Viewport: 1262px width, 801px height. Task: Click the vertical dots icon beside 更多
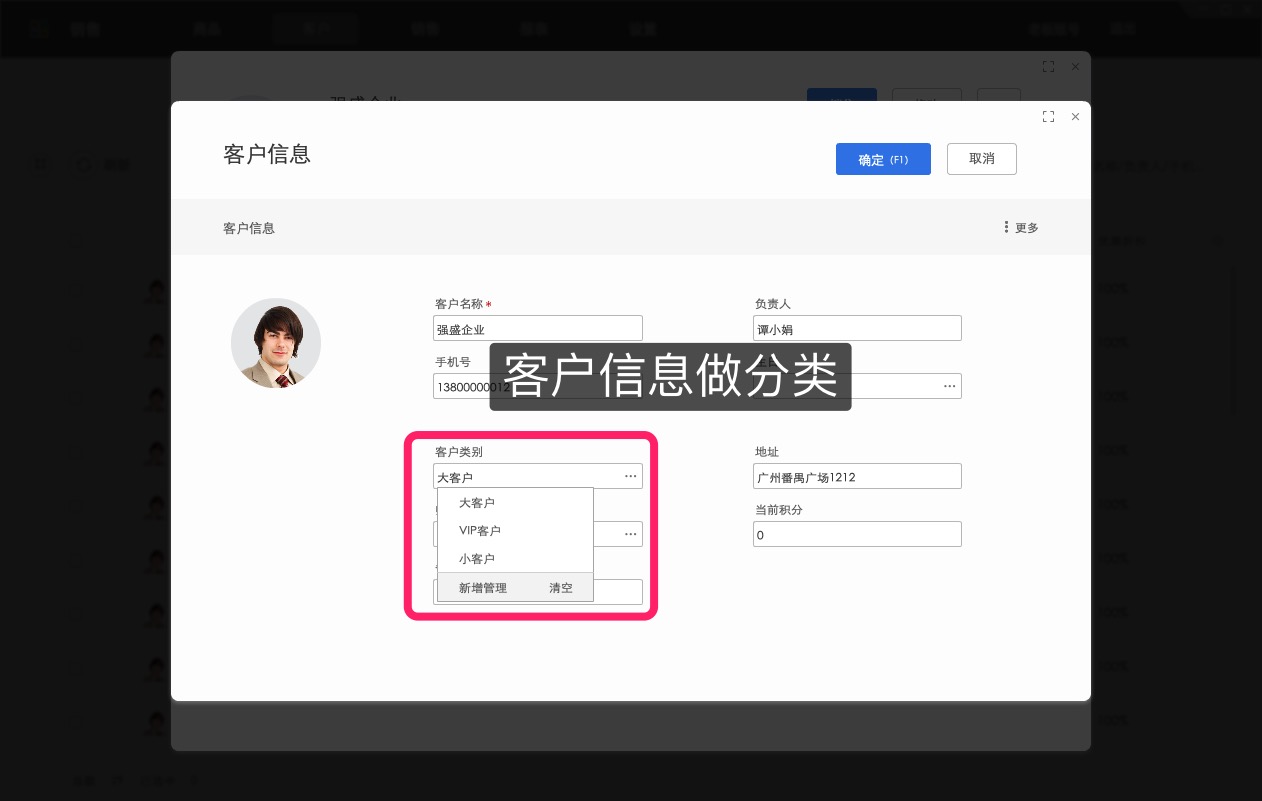(x=1006, y=227)
